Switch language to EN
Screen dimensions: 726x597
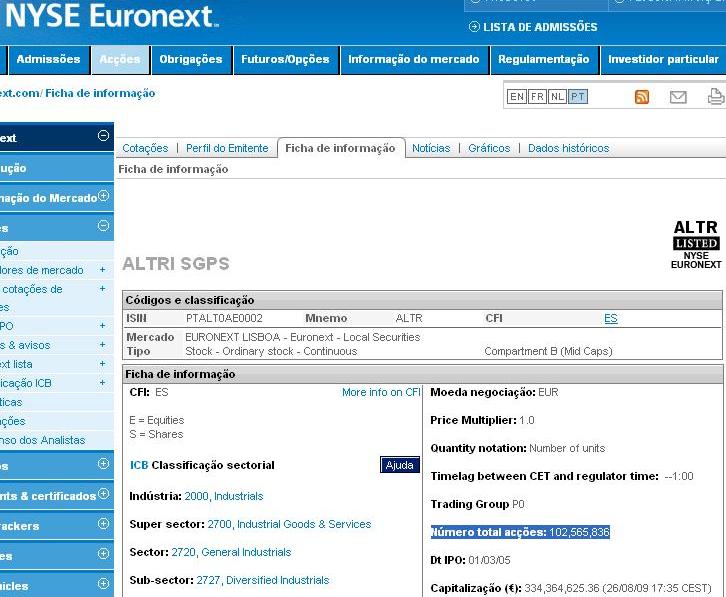[x=517, y=96]
